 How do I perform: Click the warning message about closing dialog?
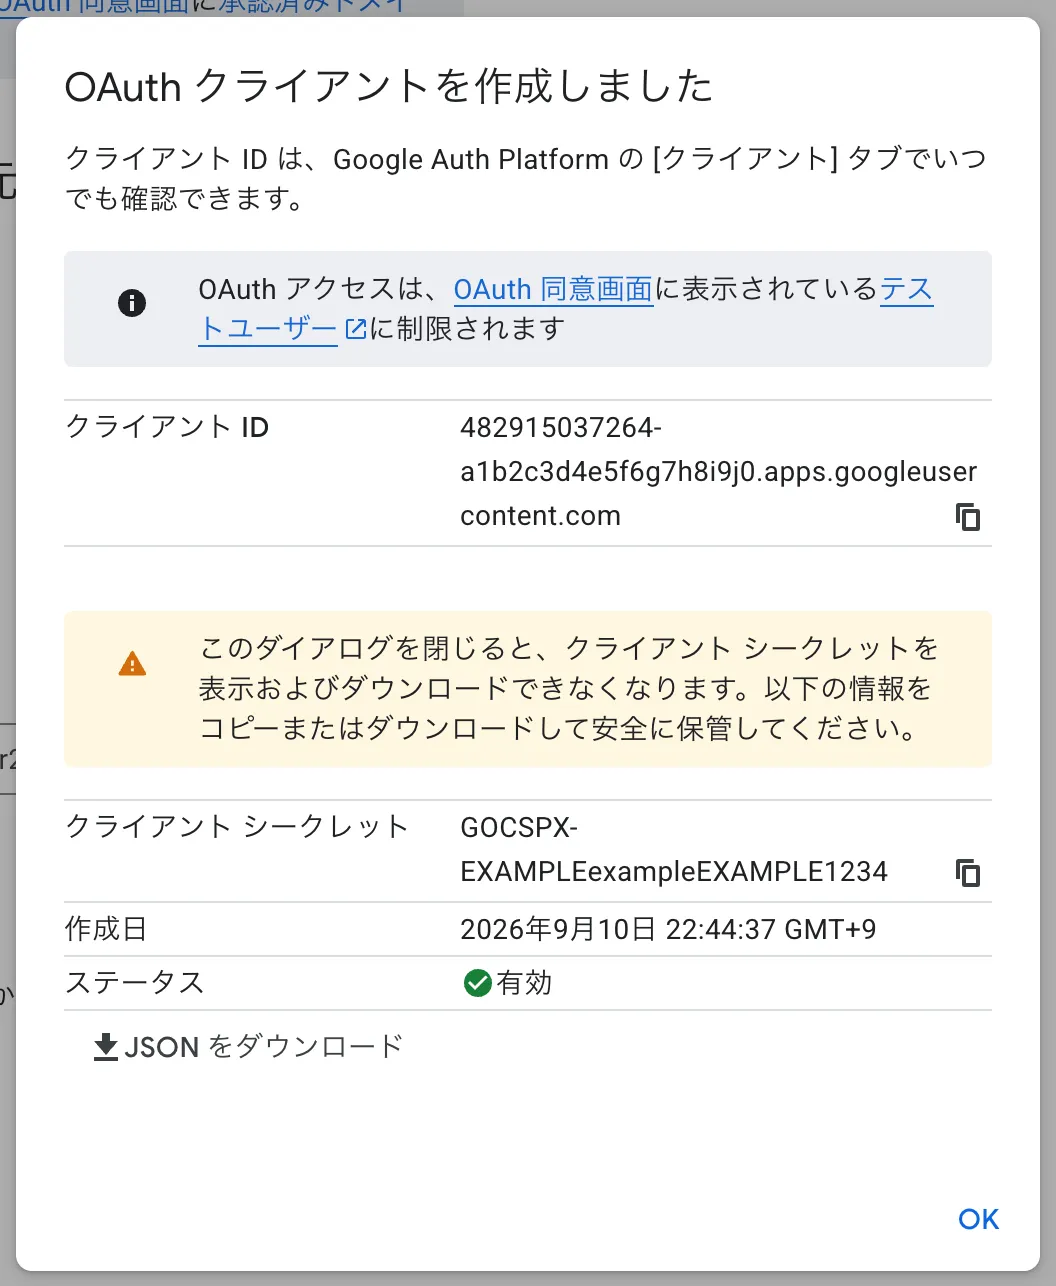pos(568,689)
